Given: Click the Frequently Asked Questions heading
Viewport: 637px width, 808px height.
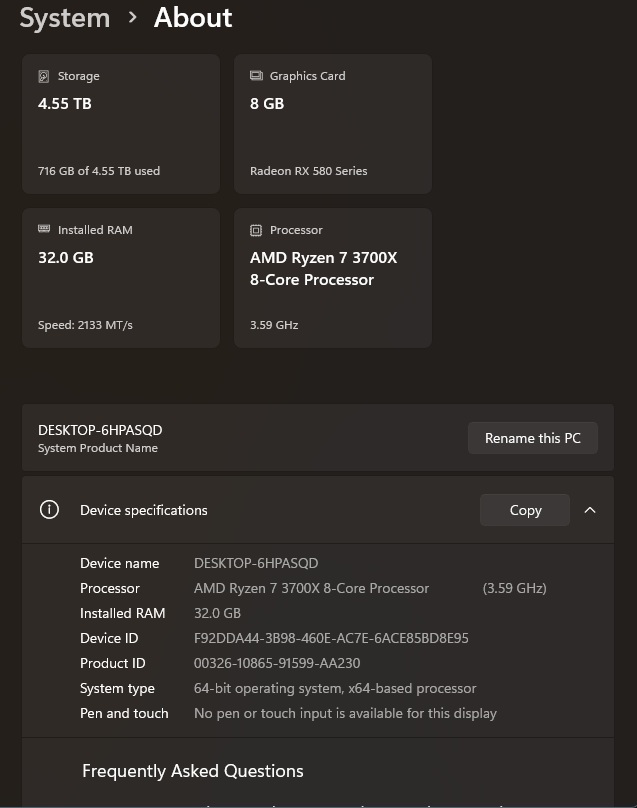Looking at the screenshot, I should pyautogui.click(x=193, y=771).
